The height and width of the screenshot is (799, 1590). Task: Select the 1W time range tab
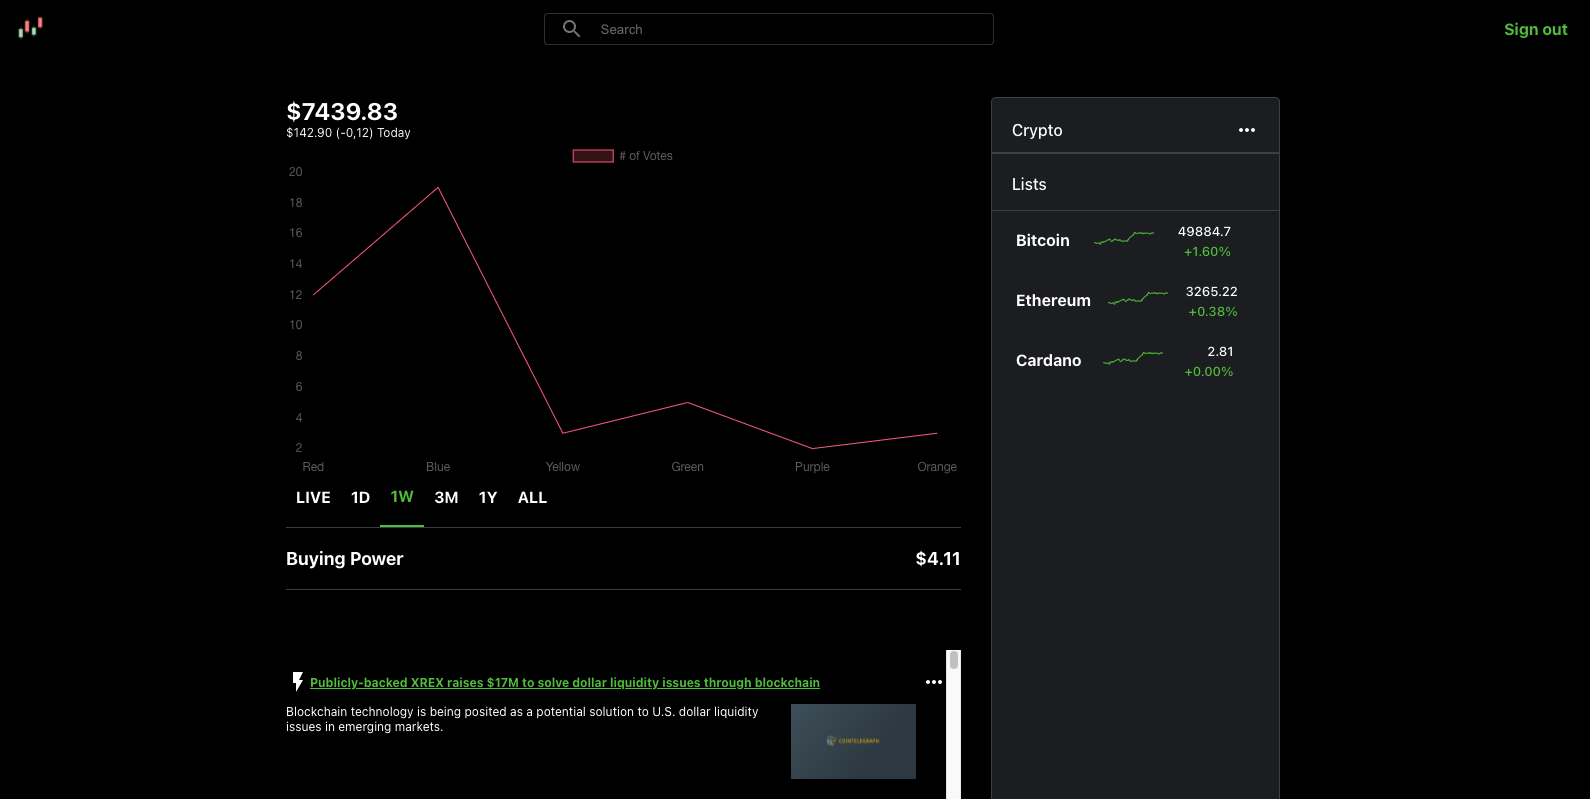point(402,497)
